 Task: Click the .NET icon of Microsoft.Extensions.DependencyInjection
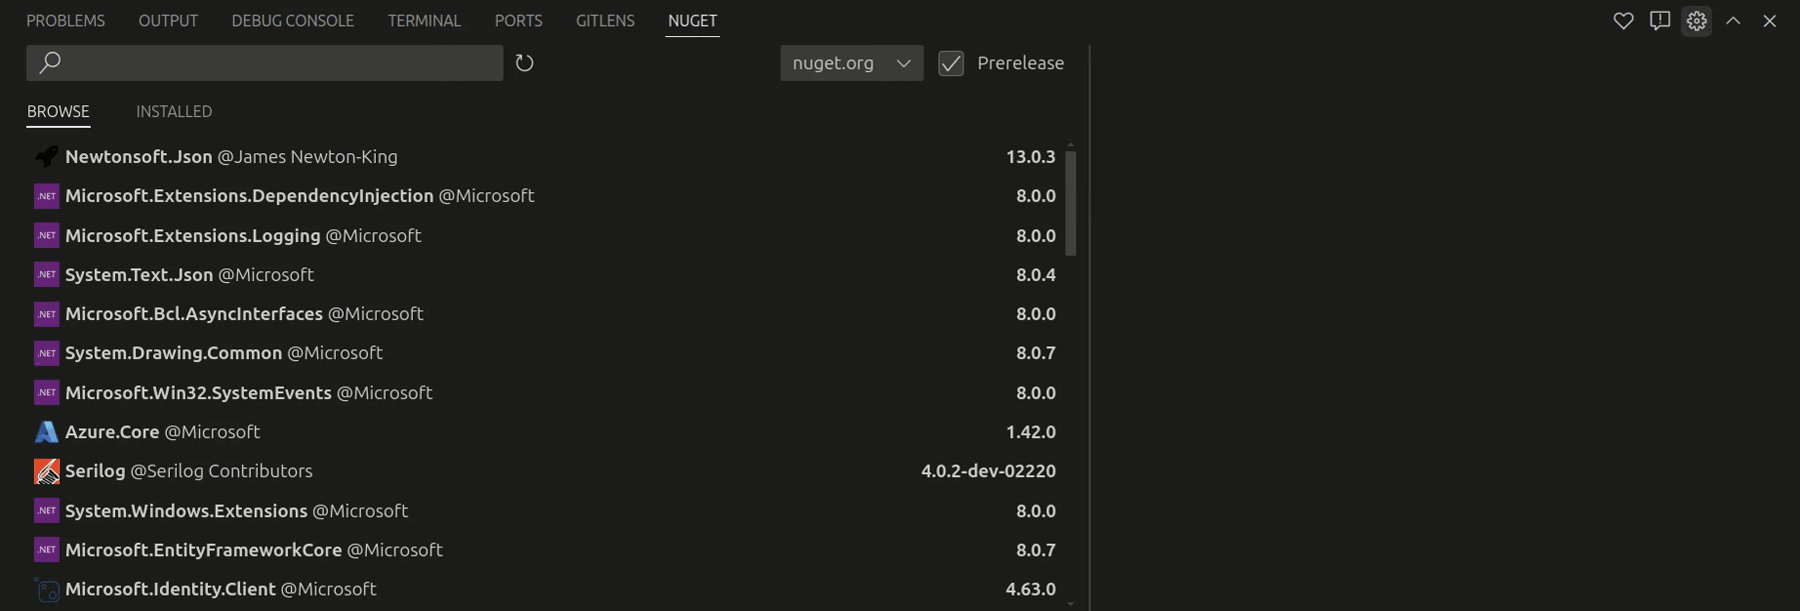46,196
